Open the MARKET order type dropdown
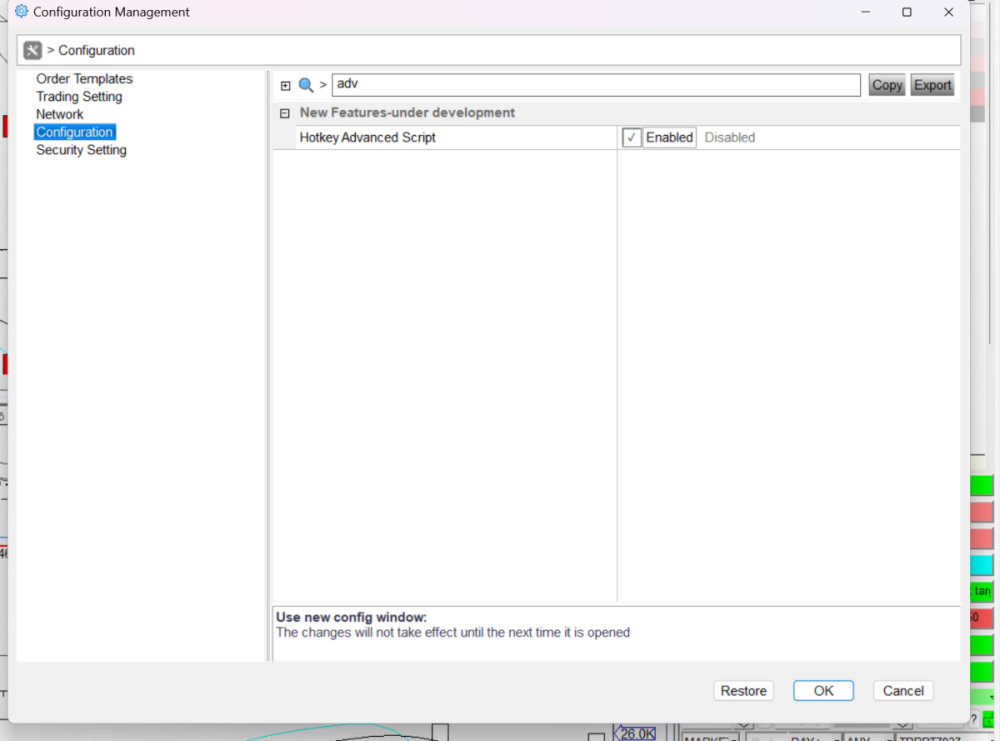The image size is (1000, 741). point(708,736)
